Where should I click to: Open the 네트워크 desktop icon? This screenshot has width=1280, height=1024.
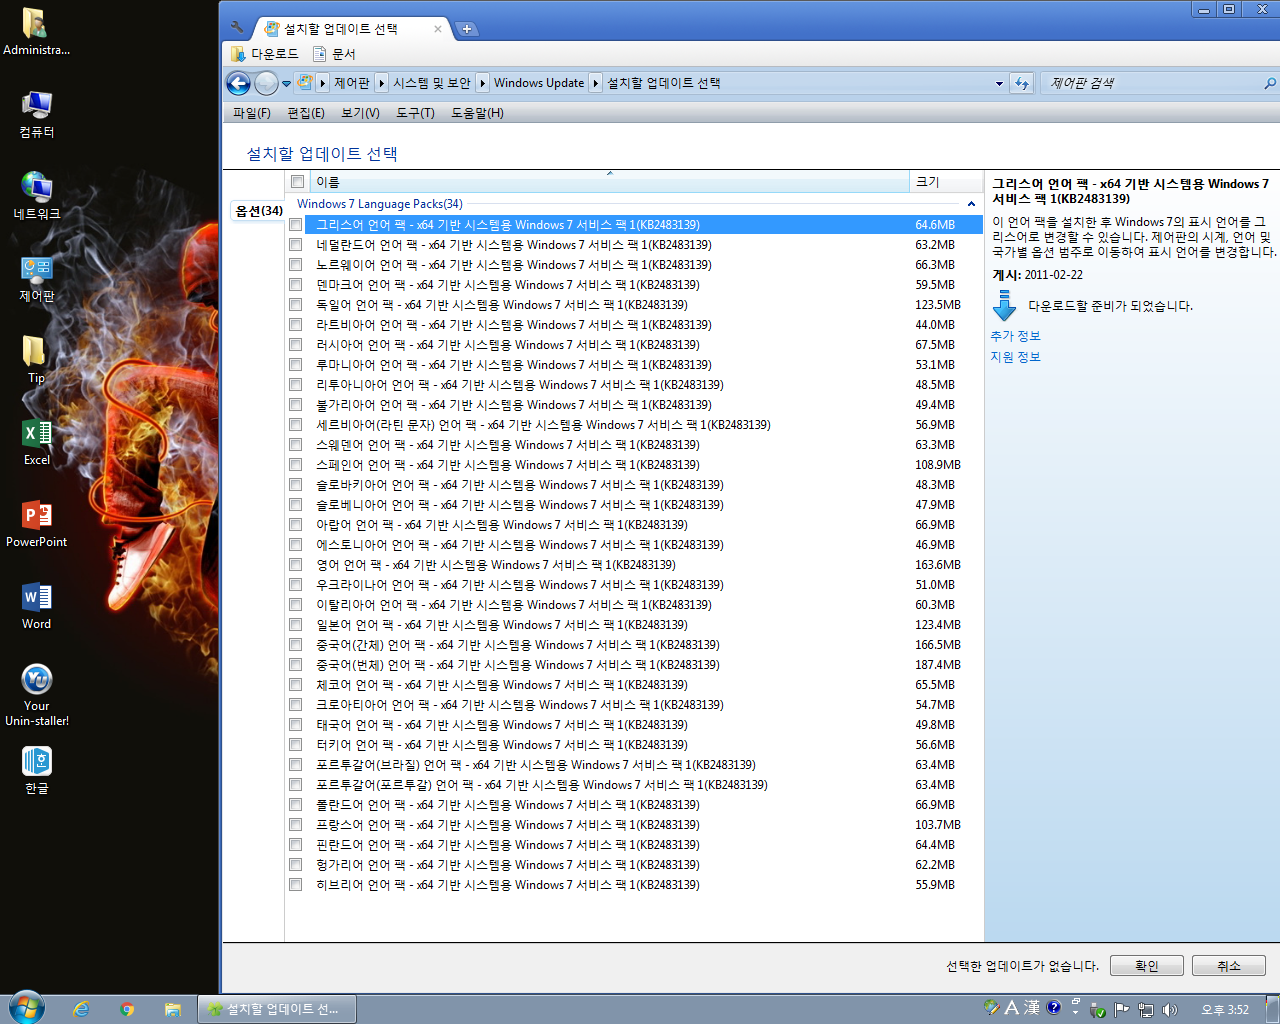tap(37, 196)
